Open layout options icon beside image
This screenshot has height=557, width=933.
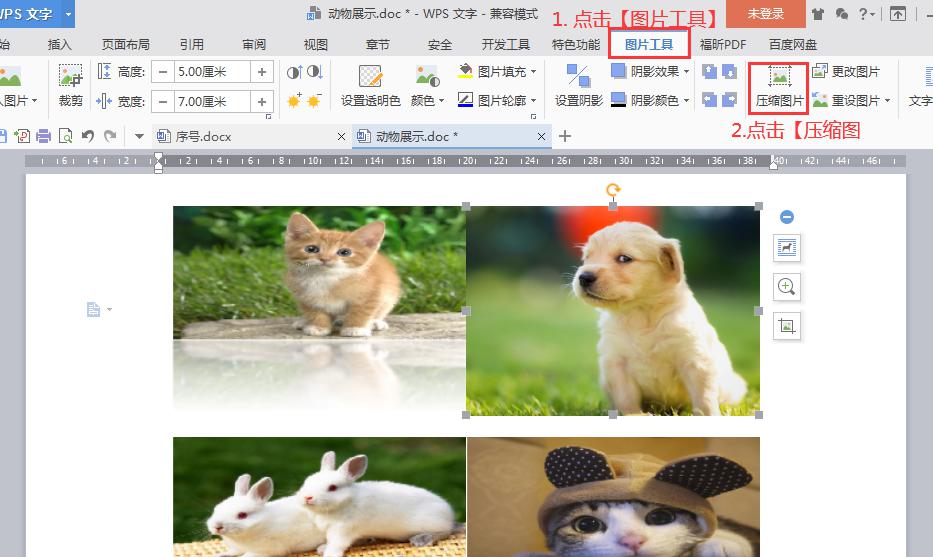(787, 248)
